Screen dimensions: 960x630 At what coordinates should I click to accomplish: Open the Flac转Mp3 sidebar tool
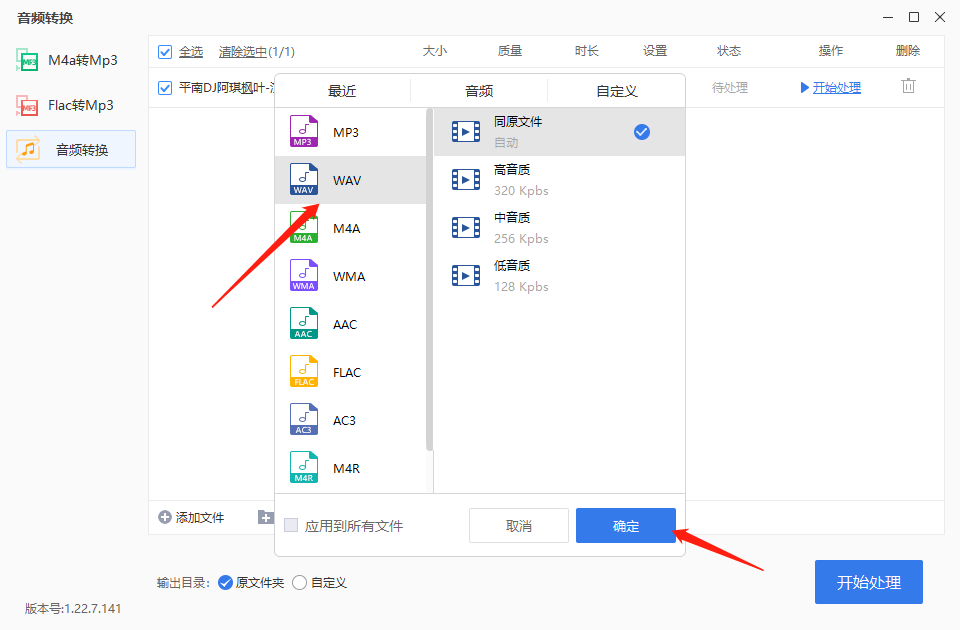click(66, 105)
